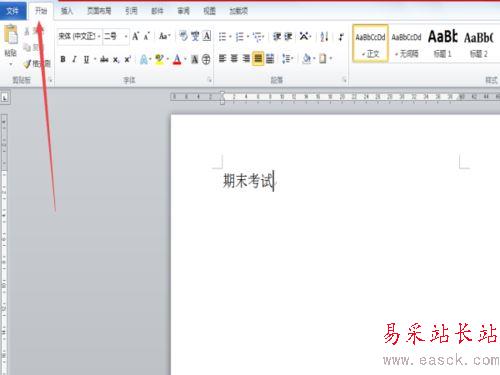Click the text 期末考试 in document
The width and height of the screenshot is (500, 375).
pyautogui.click(x=249, y=181)
